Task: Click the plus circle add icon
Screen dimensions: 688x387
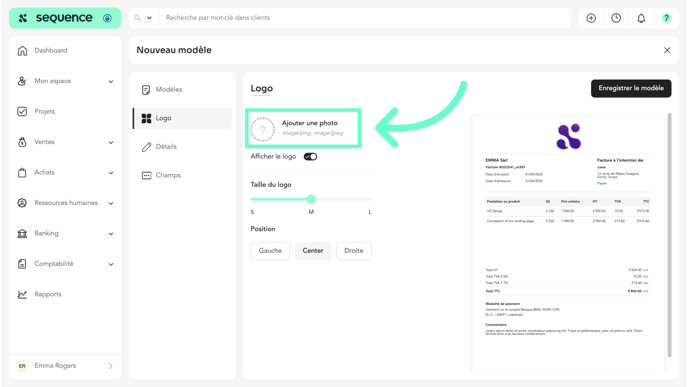Action: pos(591,18)
